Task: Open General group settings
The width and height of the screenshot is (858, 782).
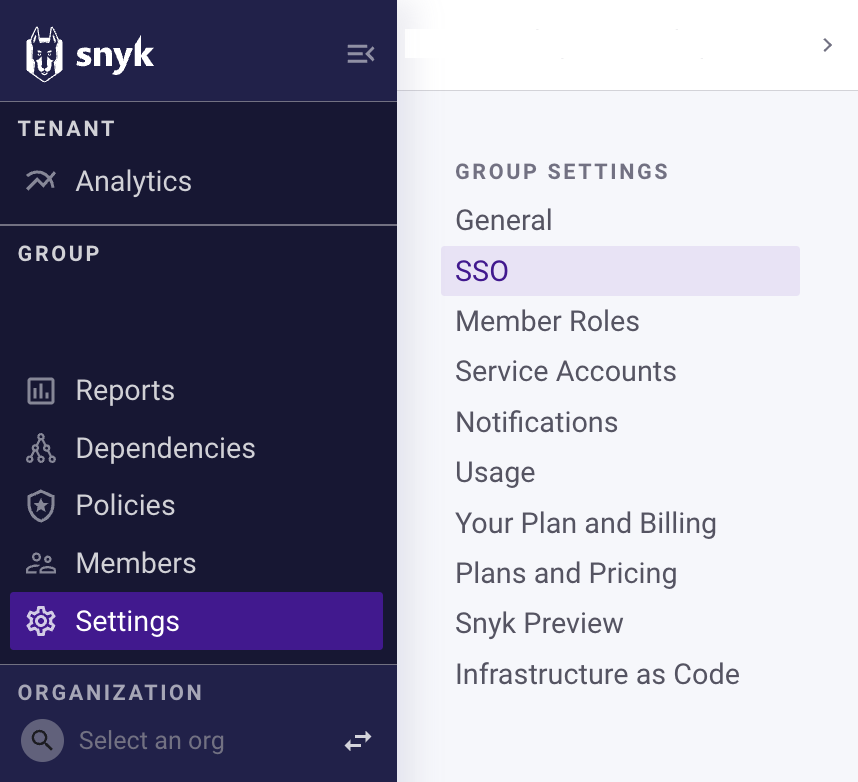Action: (x=504, y=220)
